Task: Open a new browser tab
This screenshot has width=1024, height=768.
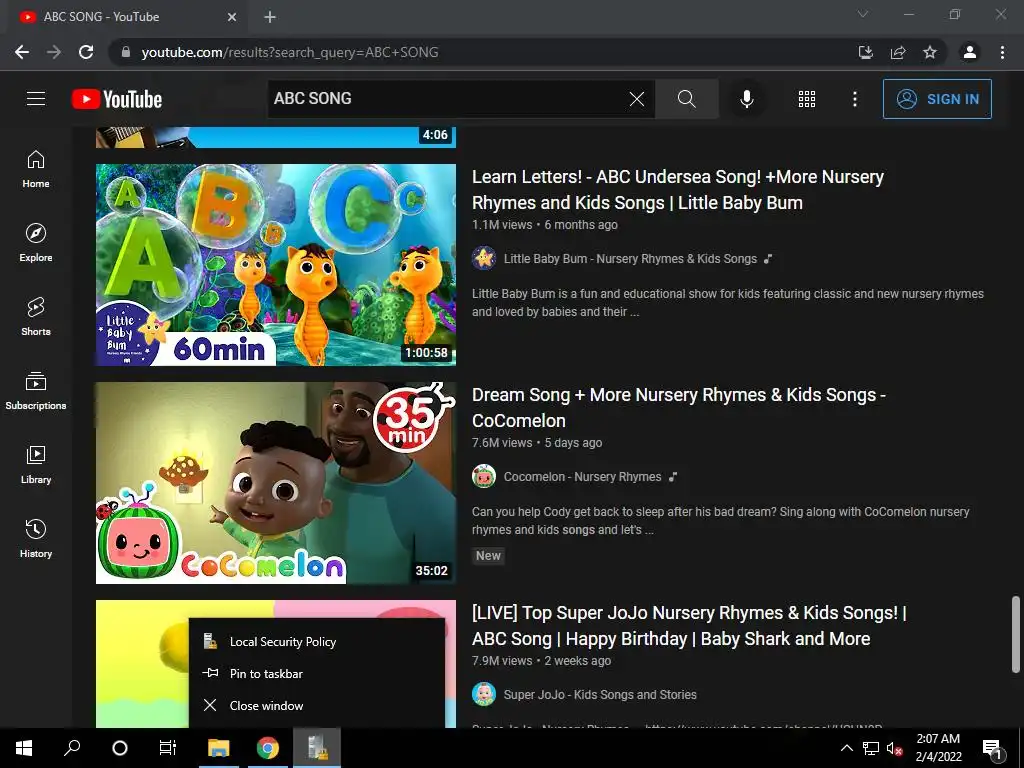Action: [x=270, y=17]
